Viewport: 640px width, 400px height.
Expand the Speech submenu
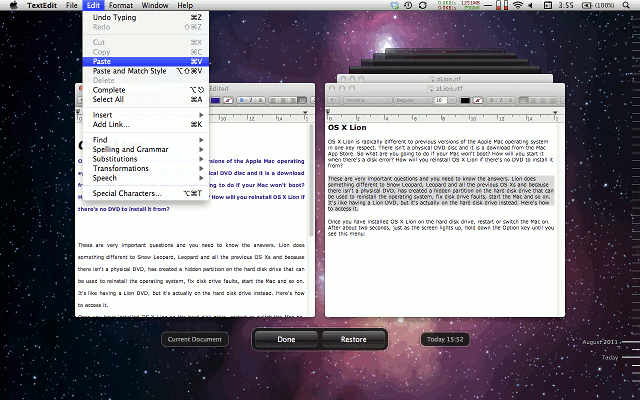146,178
